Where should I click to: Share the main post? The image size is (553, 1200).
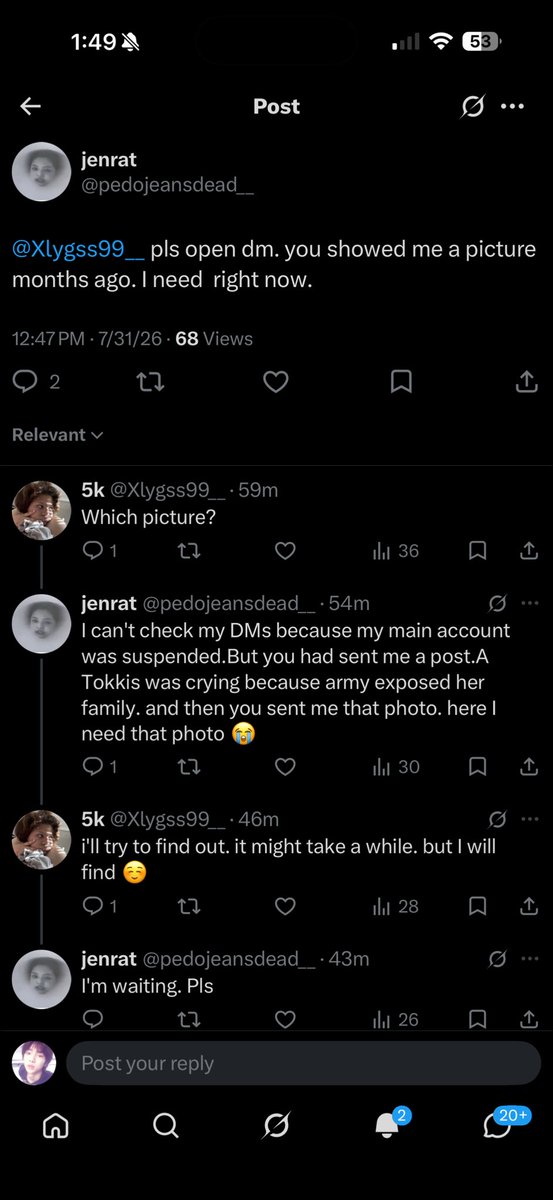click(x=526, y=381)
